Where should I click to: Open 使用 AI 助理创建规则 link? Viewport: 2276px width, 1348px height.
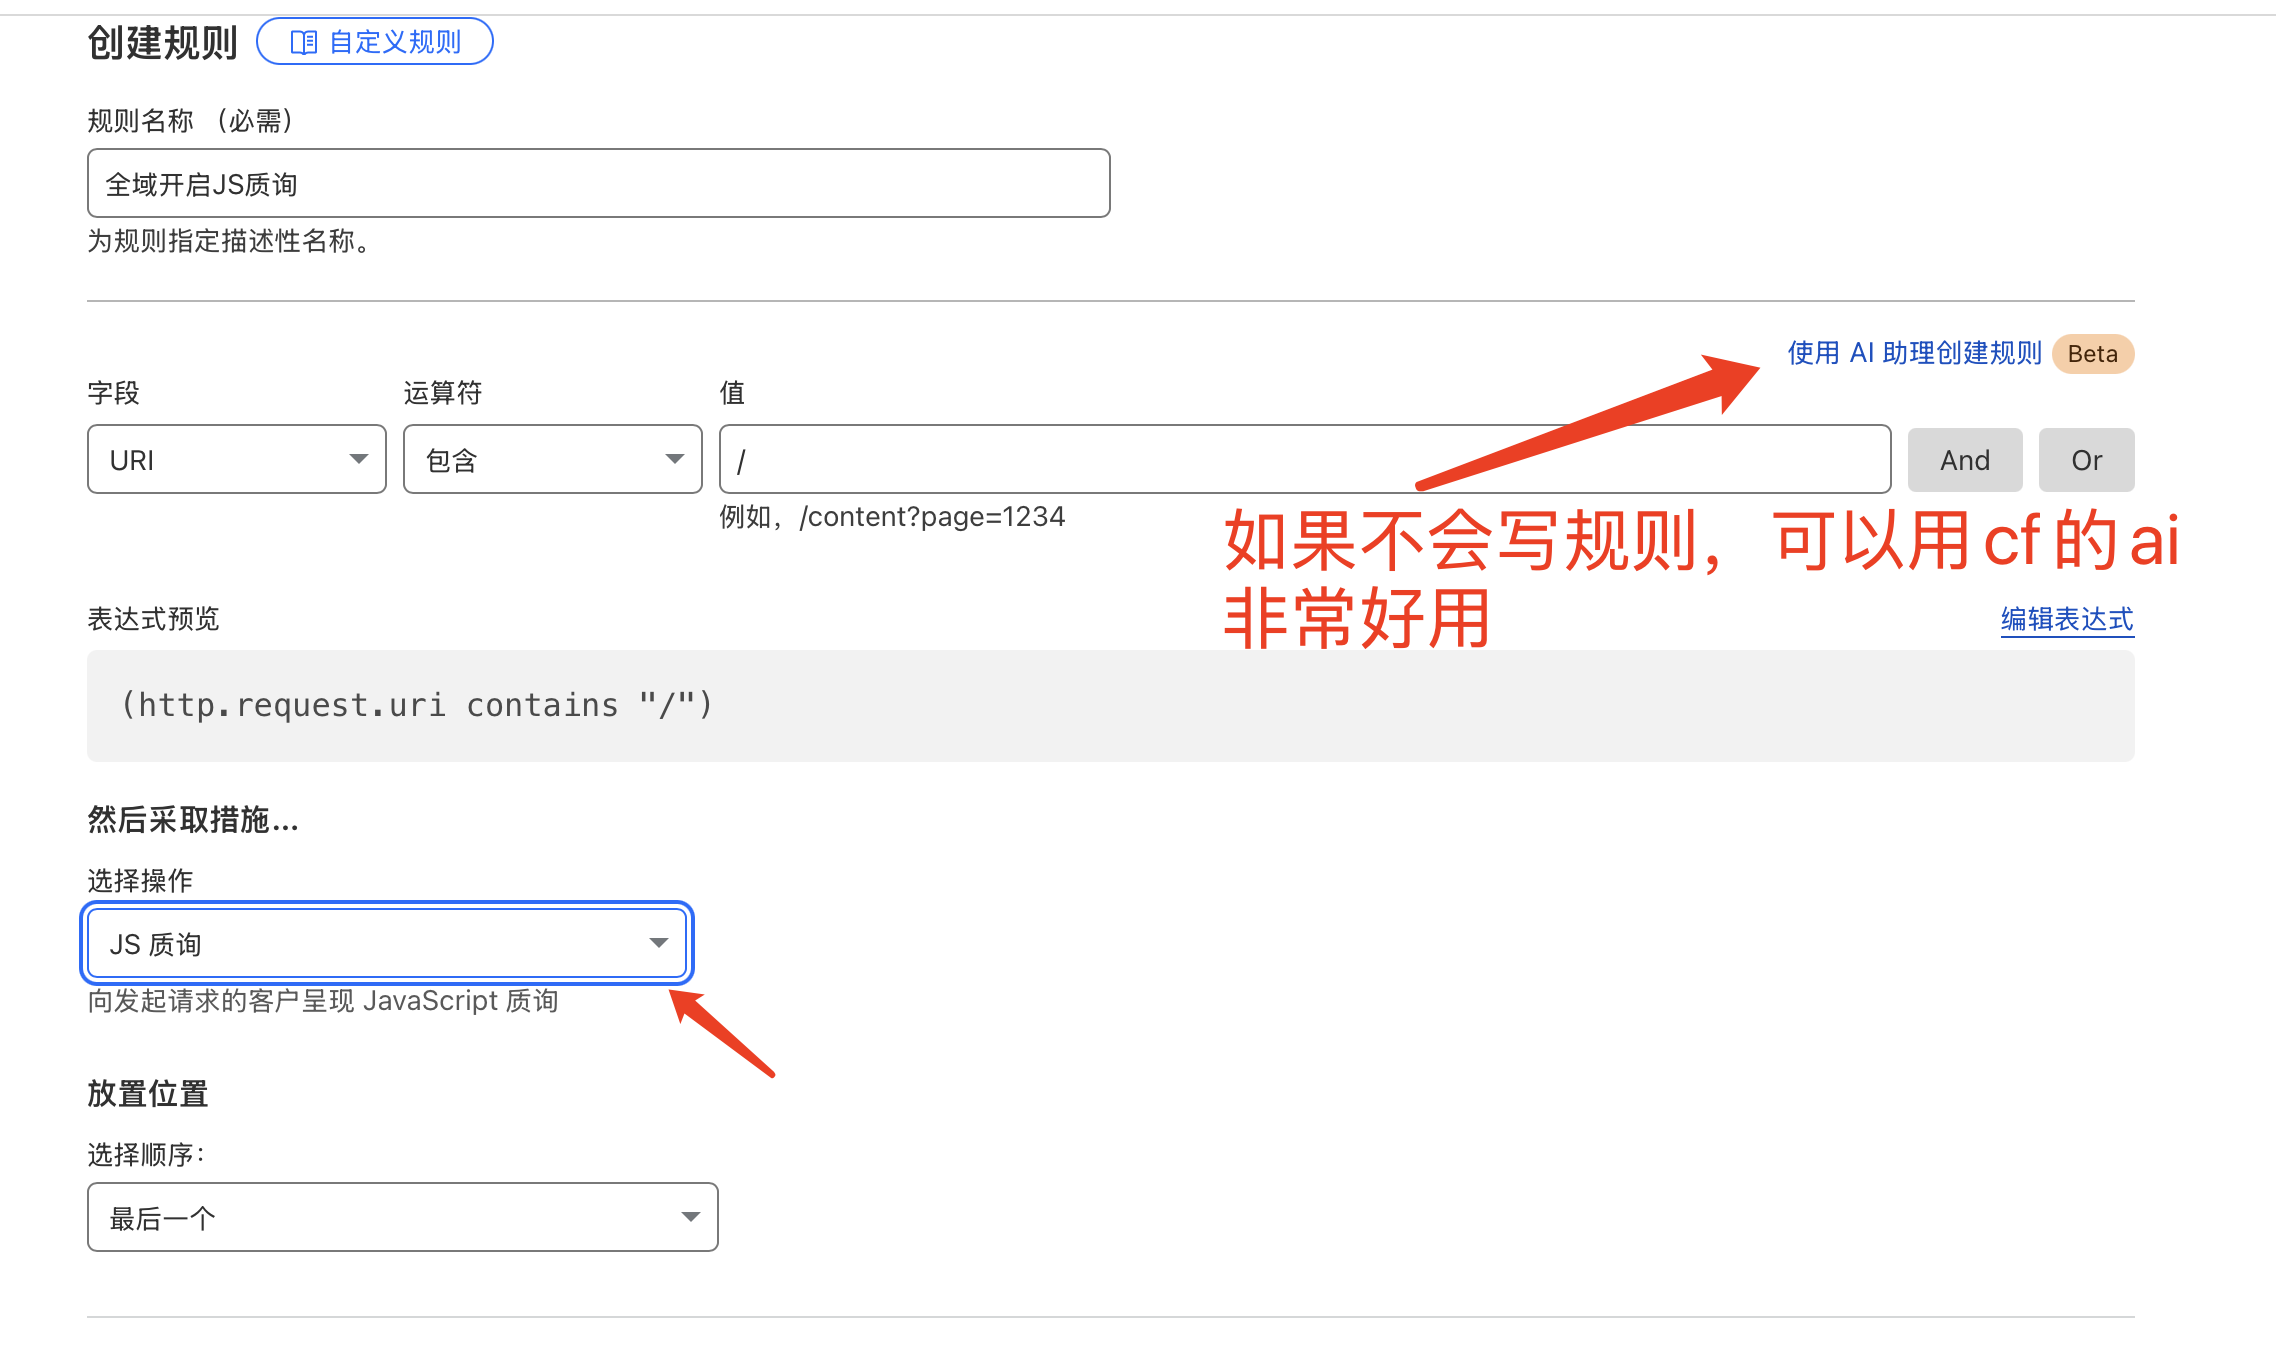[1913, 353]
